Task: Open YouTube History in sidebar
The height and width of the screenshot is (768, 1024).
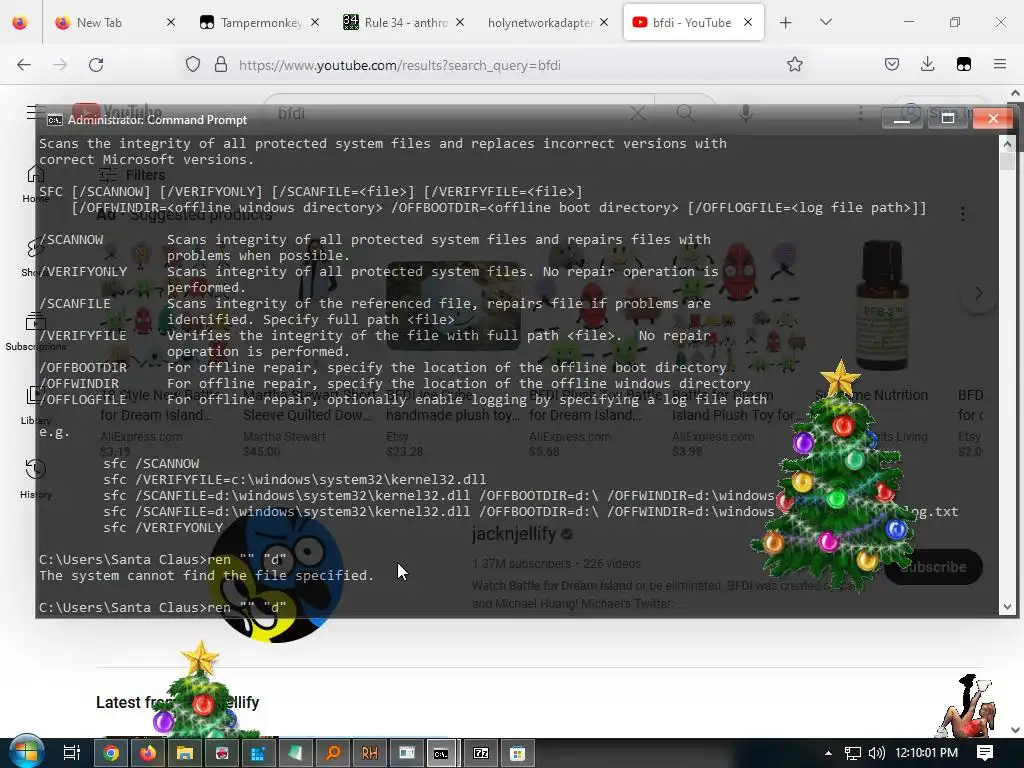Action: (35, 479)
